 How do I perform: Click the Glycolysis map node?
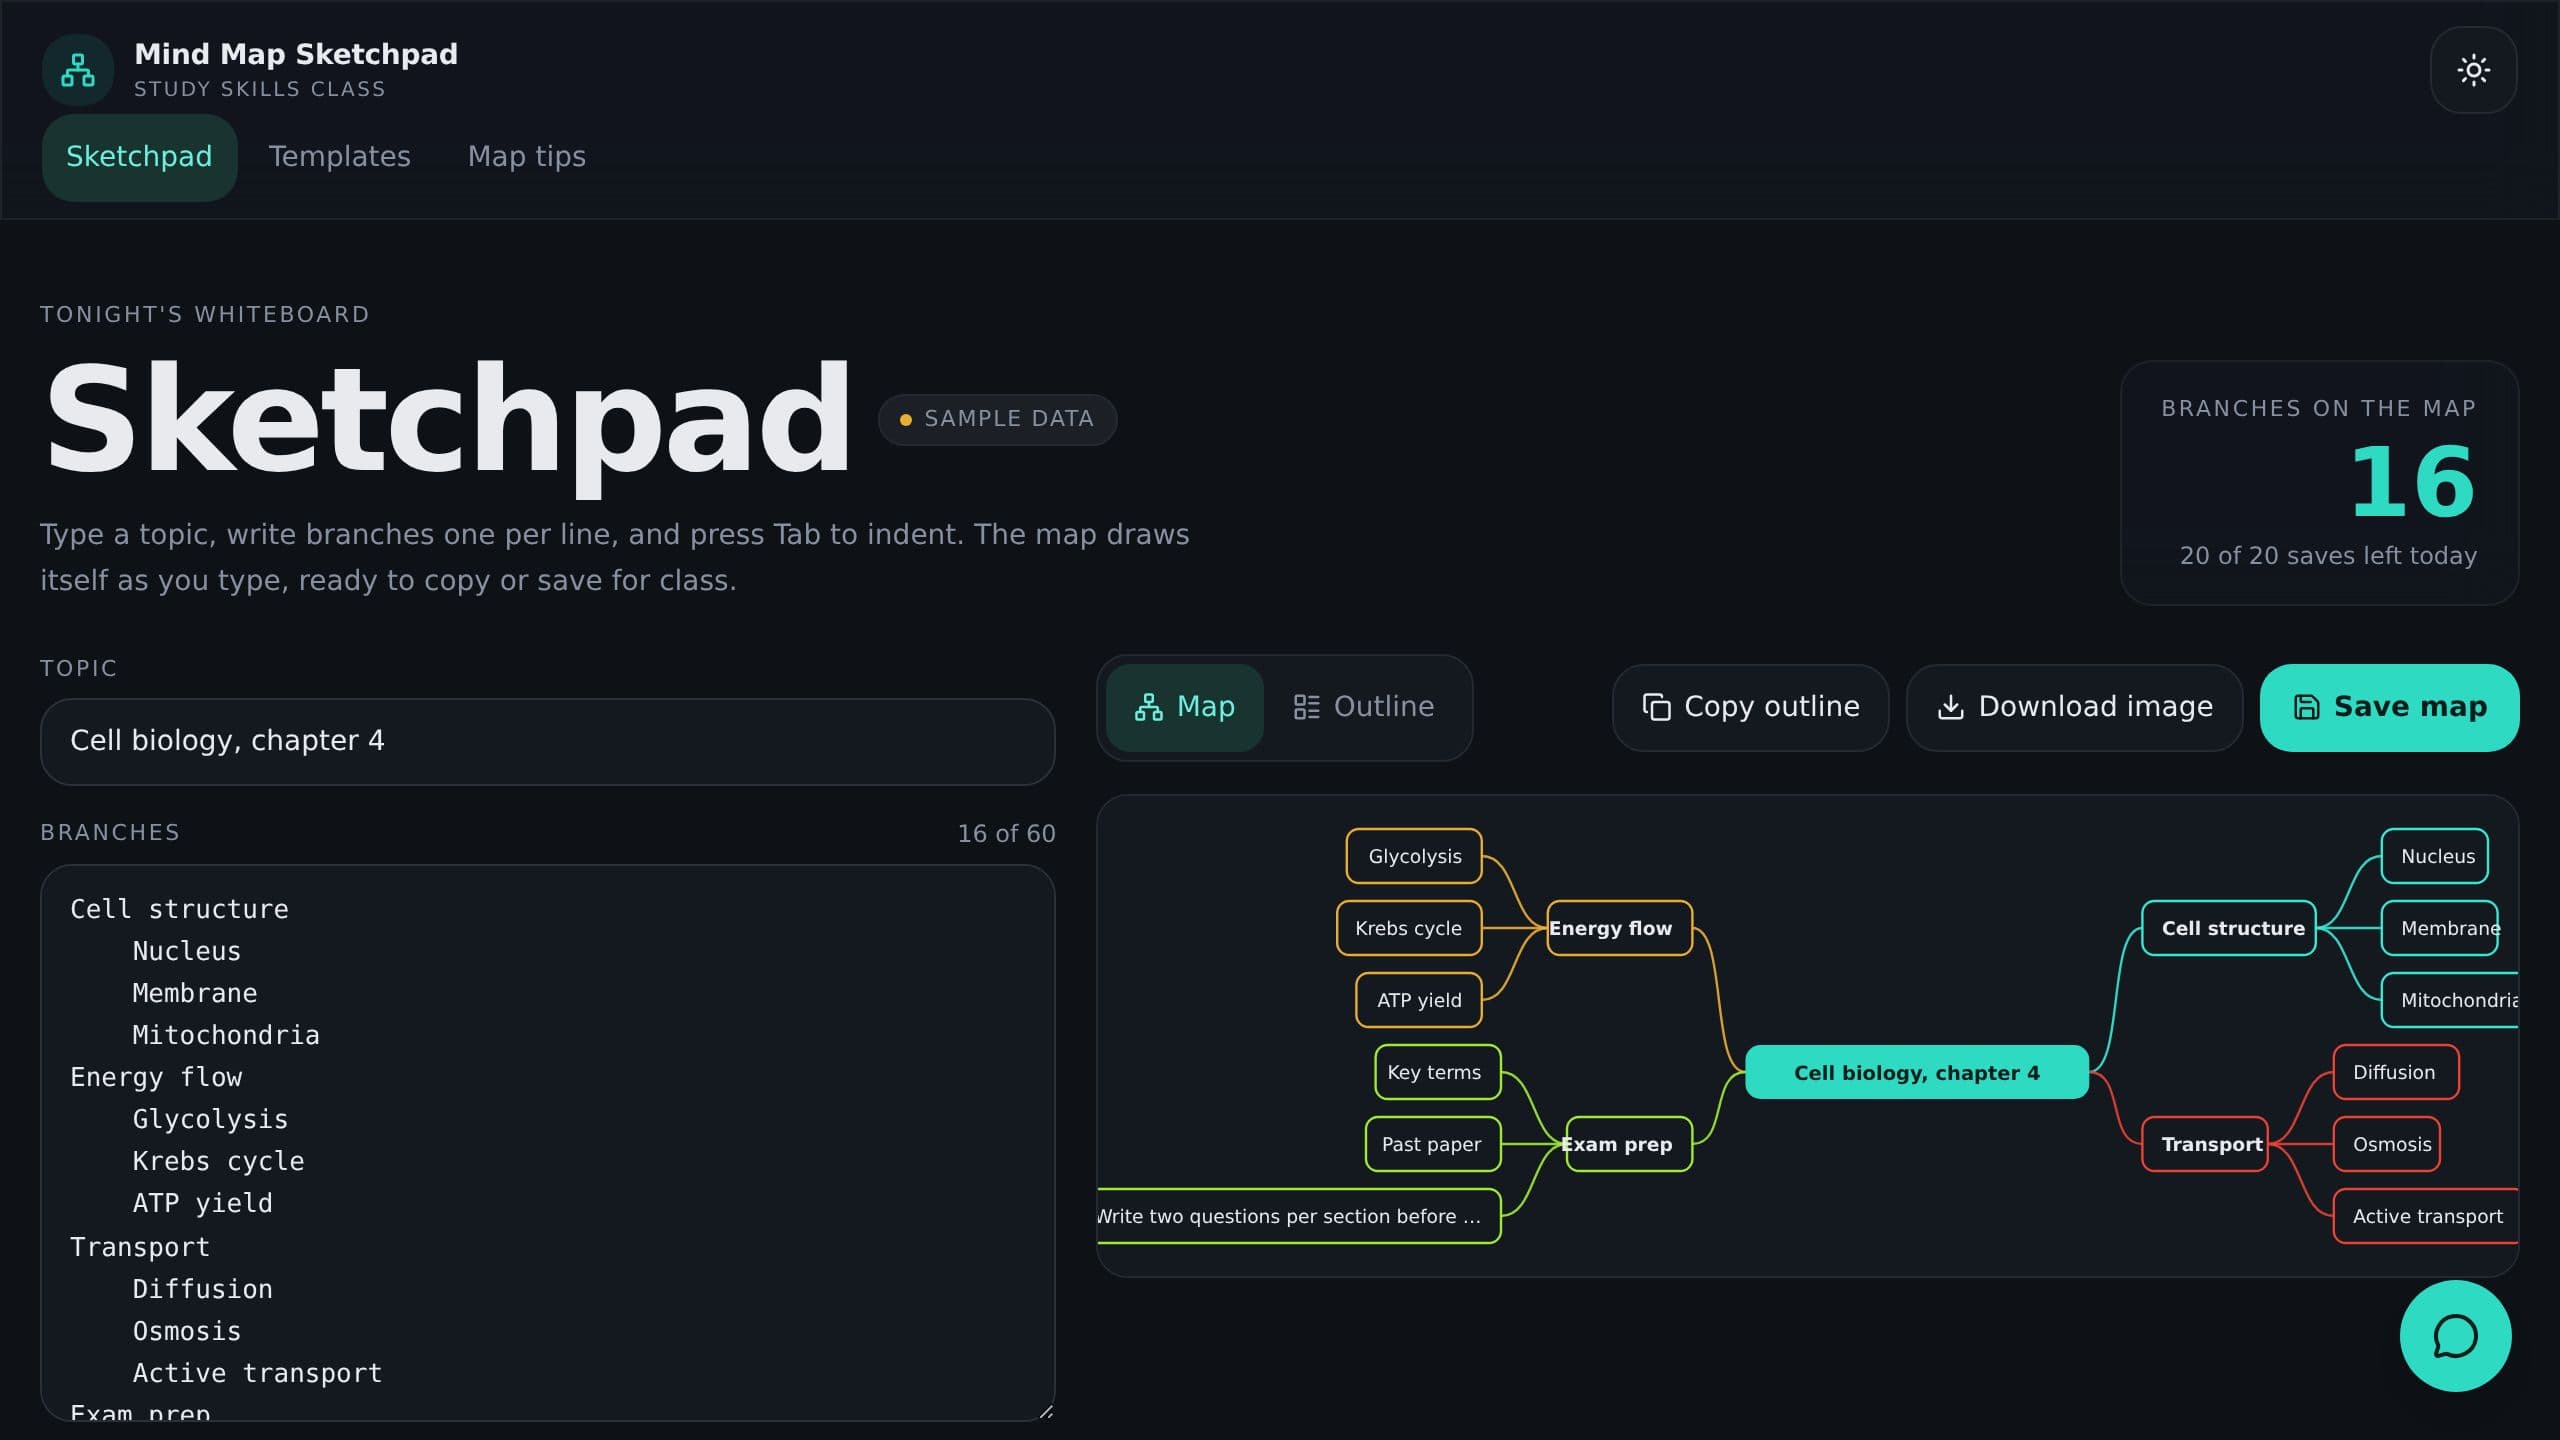click(1414, 856)
